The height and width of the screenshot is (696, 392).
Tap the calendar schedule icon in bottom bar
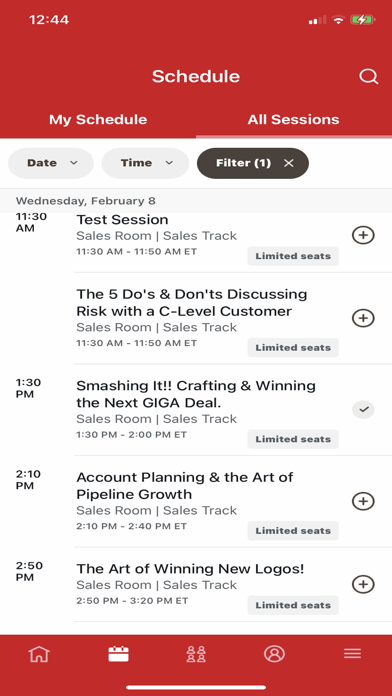point(118,653)
